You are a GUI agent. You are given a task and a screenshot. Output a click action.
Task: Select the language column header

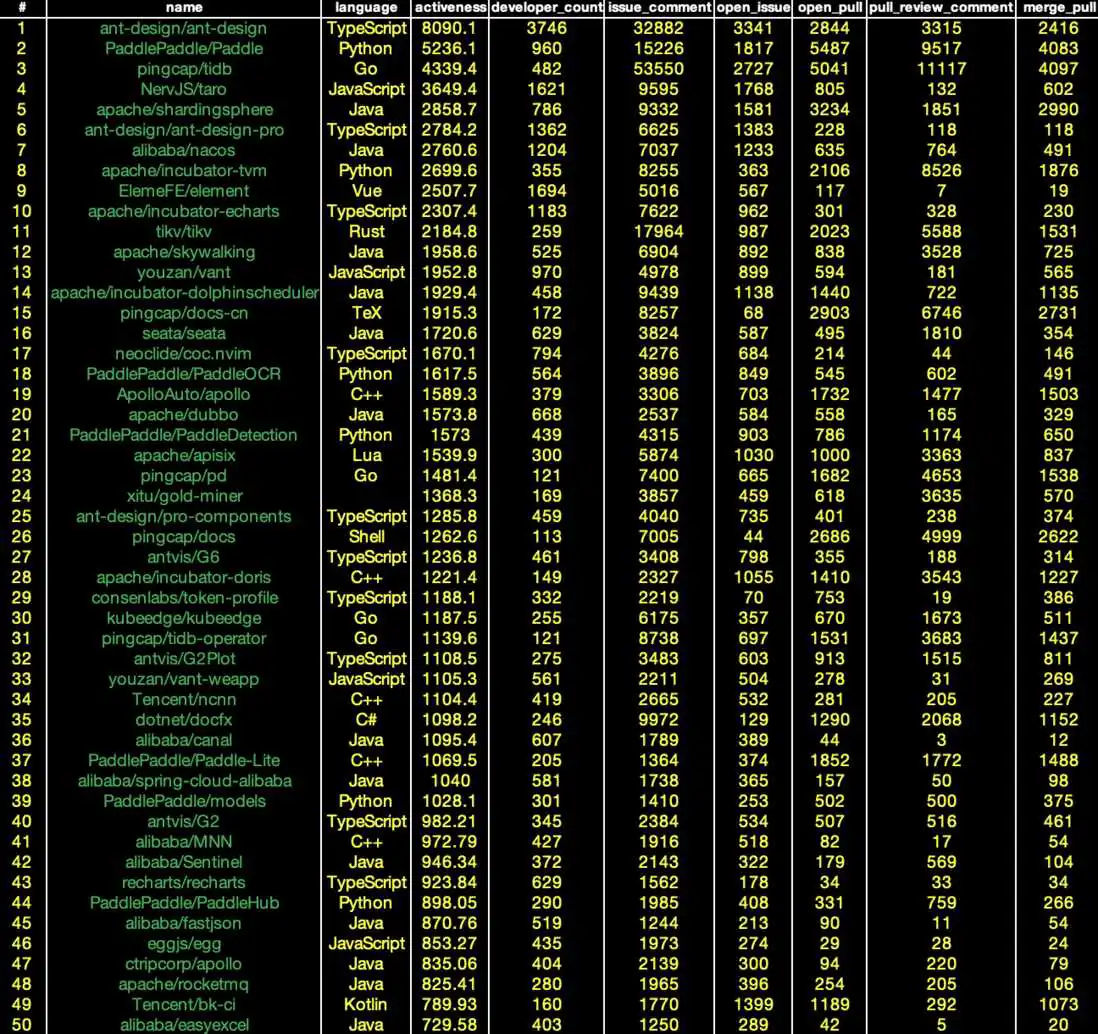click(x=366, y=8)
